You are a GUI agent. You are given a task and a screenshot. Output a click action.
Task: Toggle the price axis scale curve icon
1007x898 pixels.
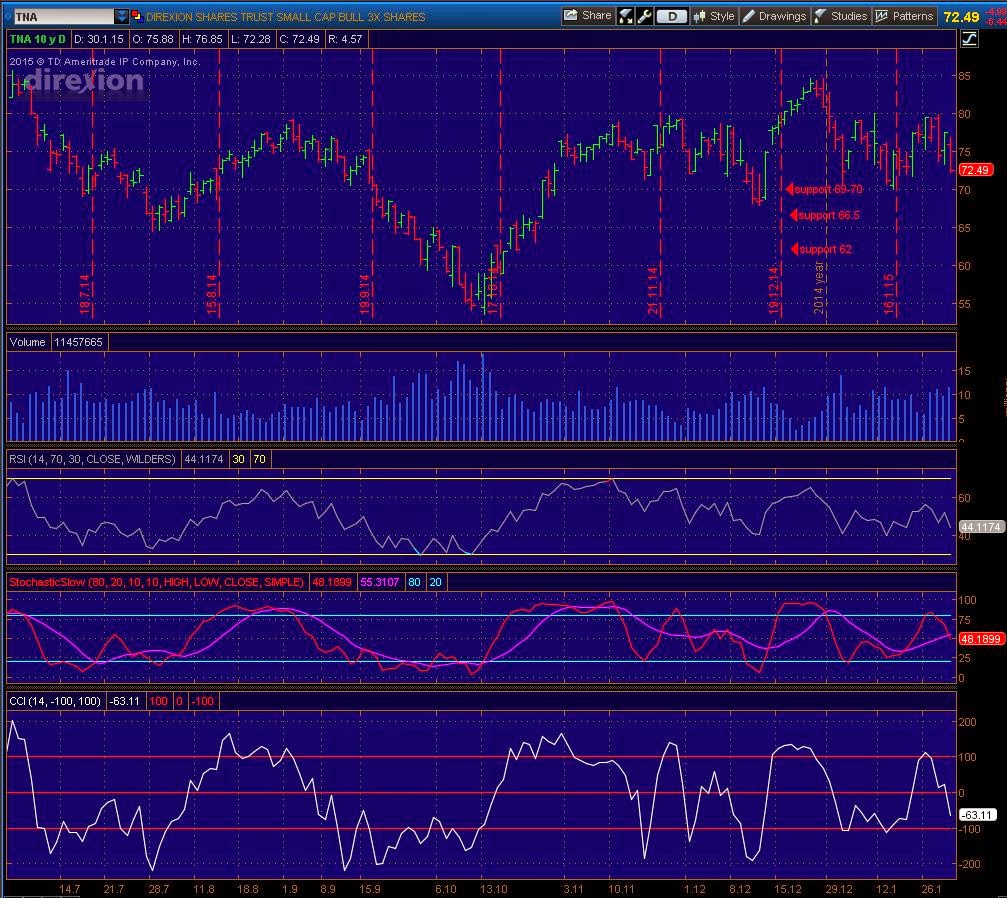[969, 39]
